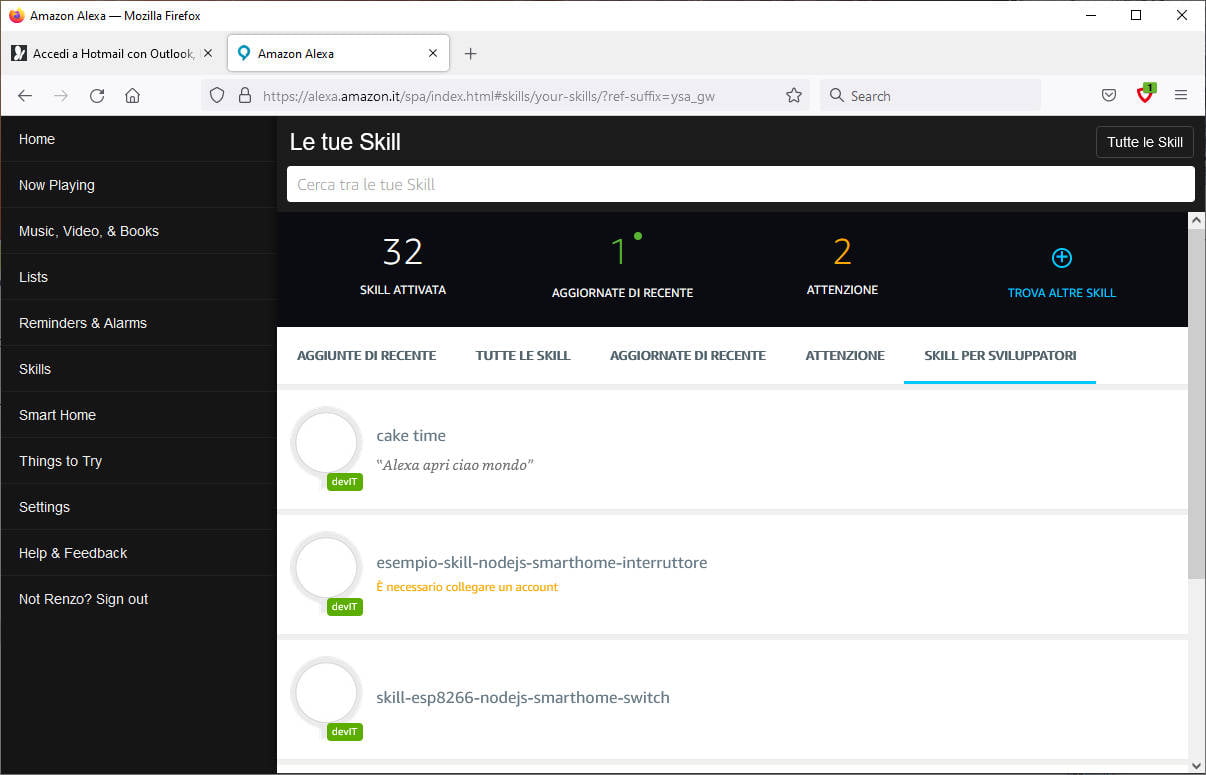Open the ATTENZIONE tab
This screenshot has width=1206, height=775.
pos(844,355)
